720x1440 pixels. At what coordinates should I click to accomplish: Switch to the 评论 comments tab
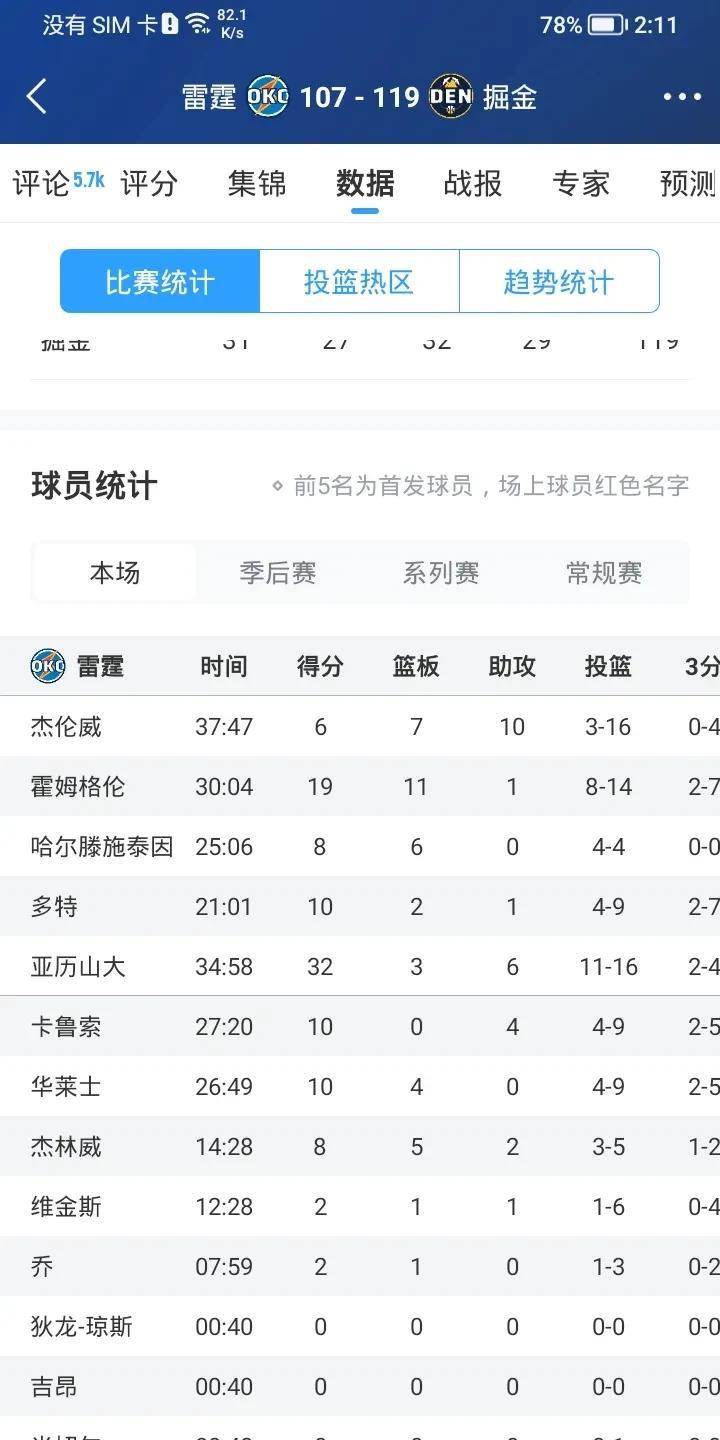click(x=42, y=184)
